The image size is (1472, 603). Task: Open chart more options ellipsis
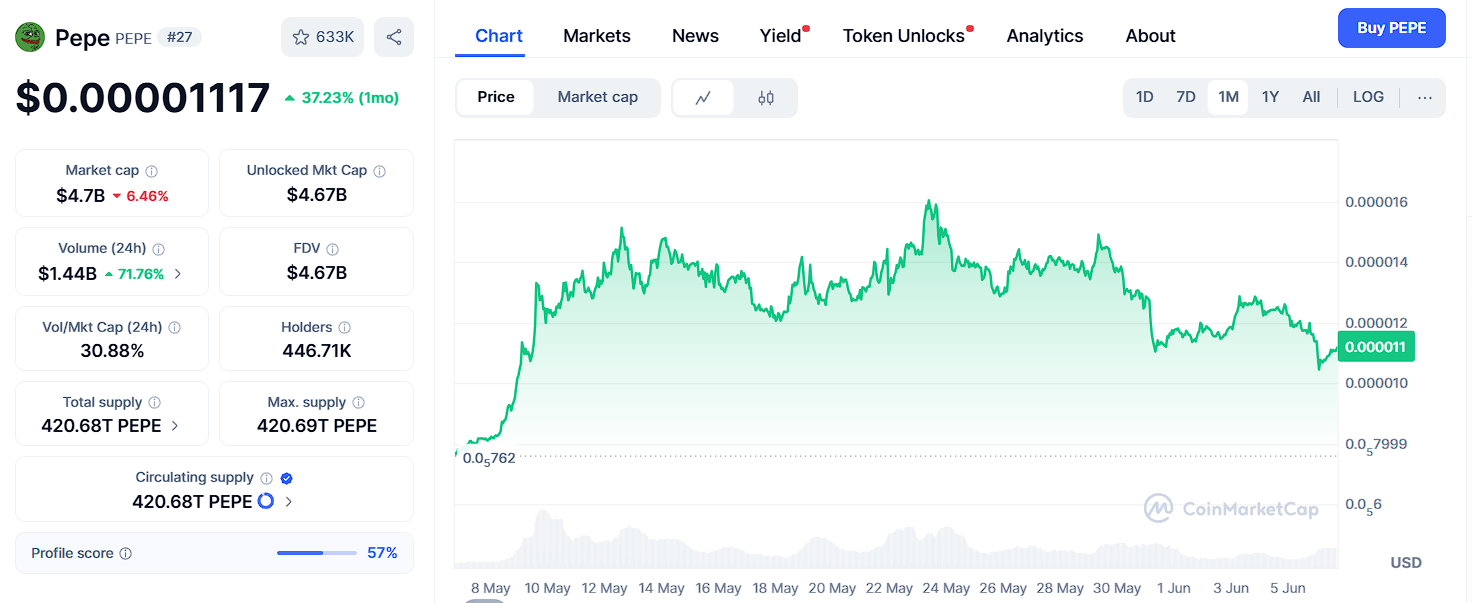tap(1425, 97)
